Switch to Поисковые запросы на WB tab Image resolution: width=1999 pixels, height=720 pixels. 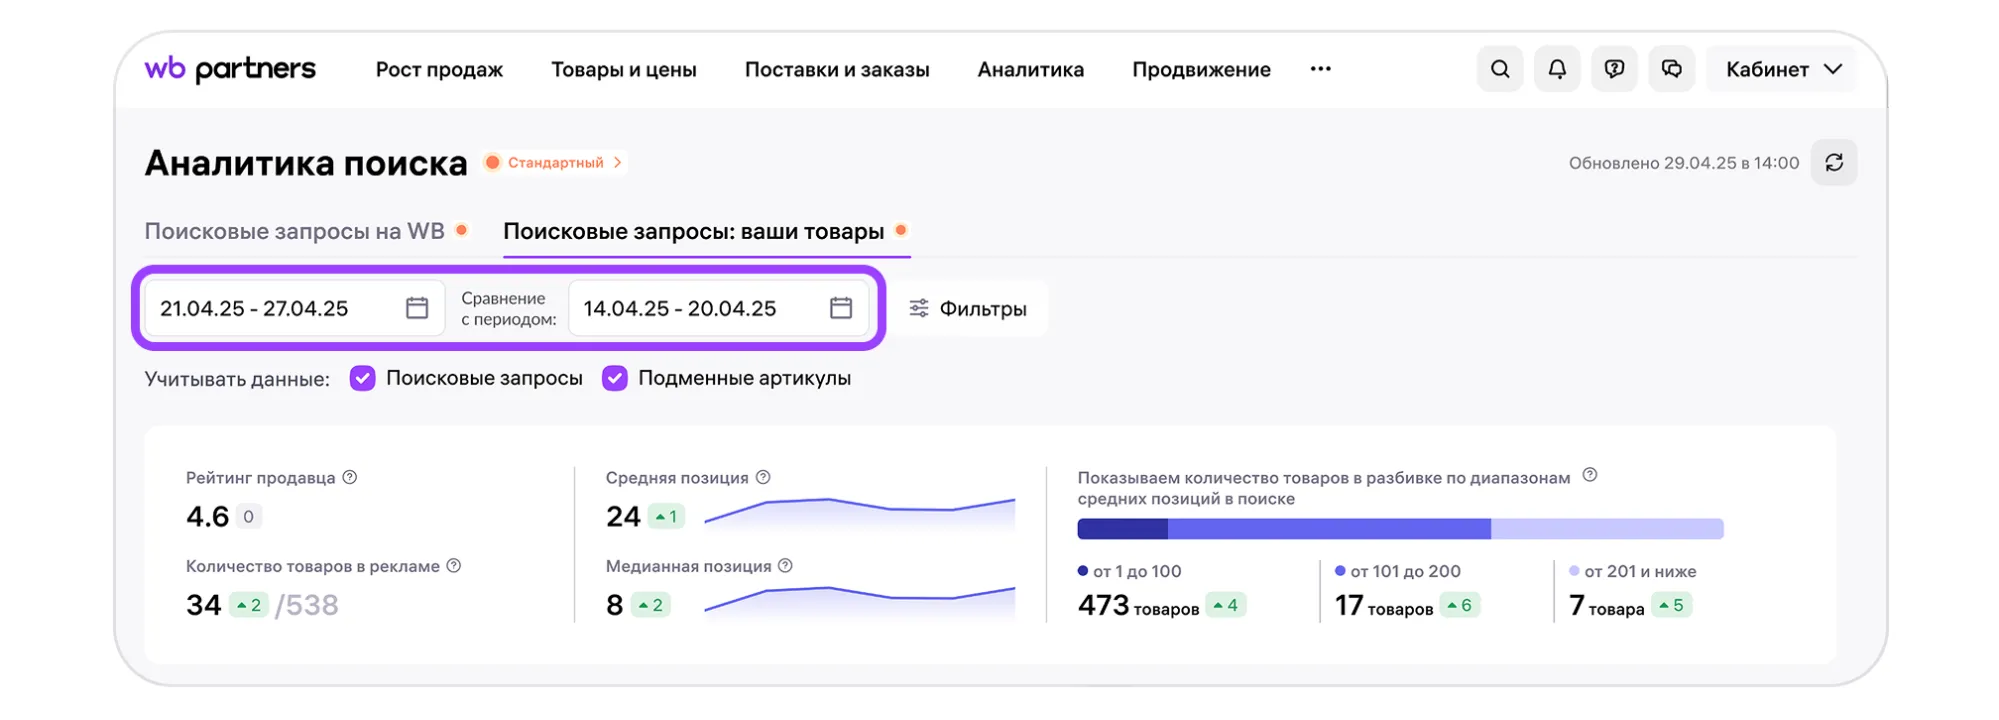click(294, 231)
